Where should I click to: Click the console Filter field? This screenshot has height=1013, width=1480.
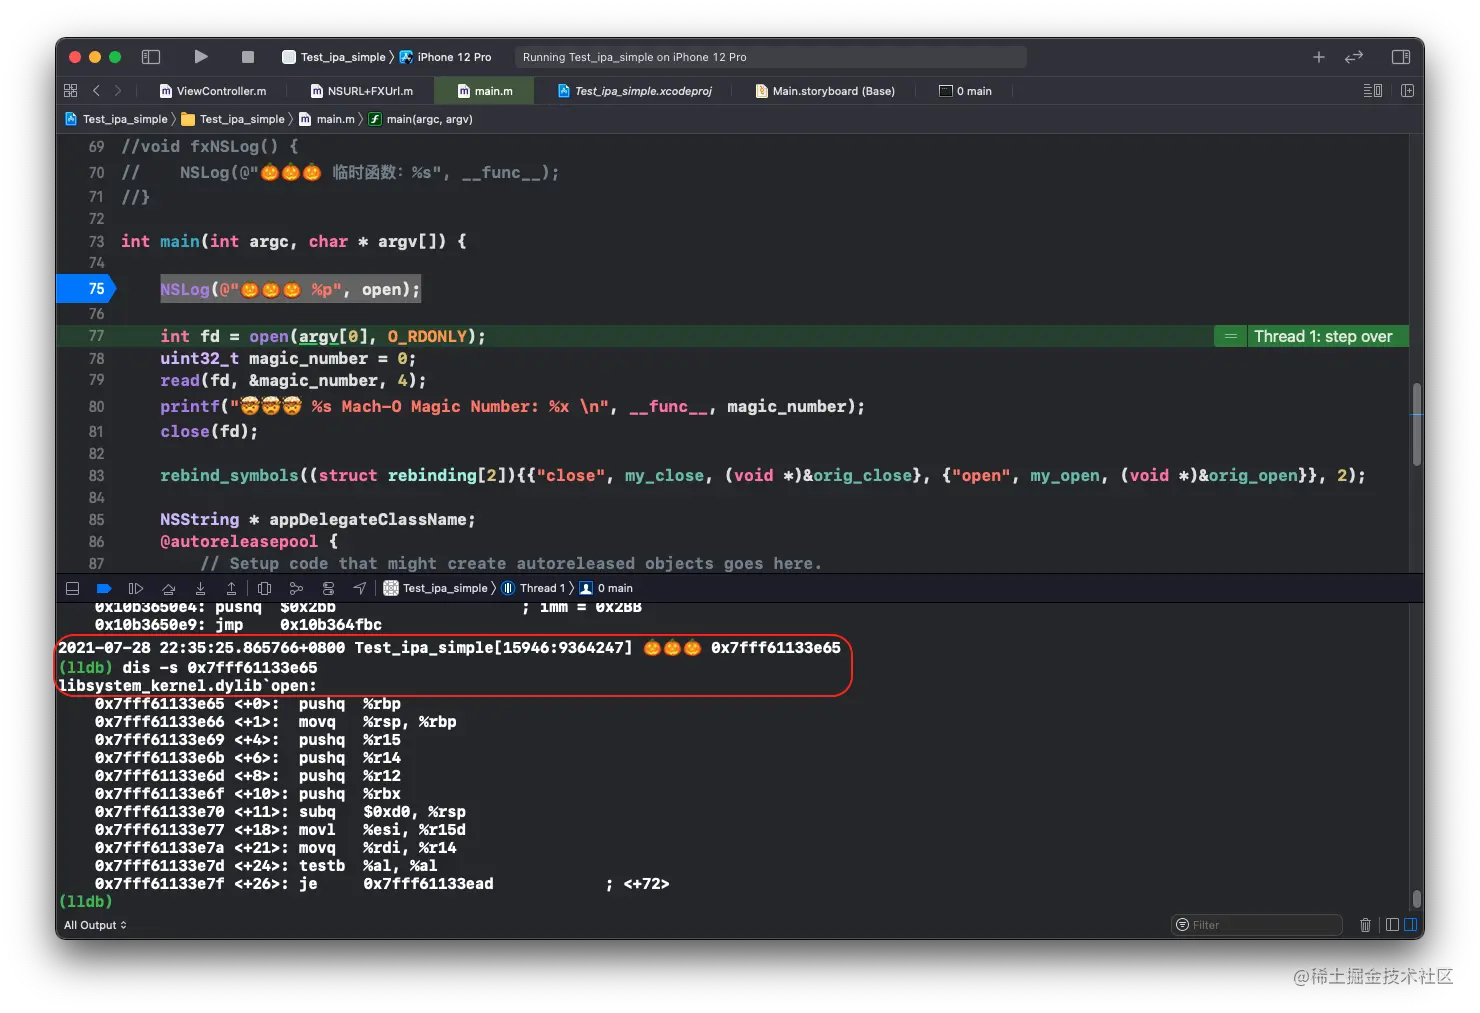(x=1257, y=925)
